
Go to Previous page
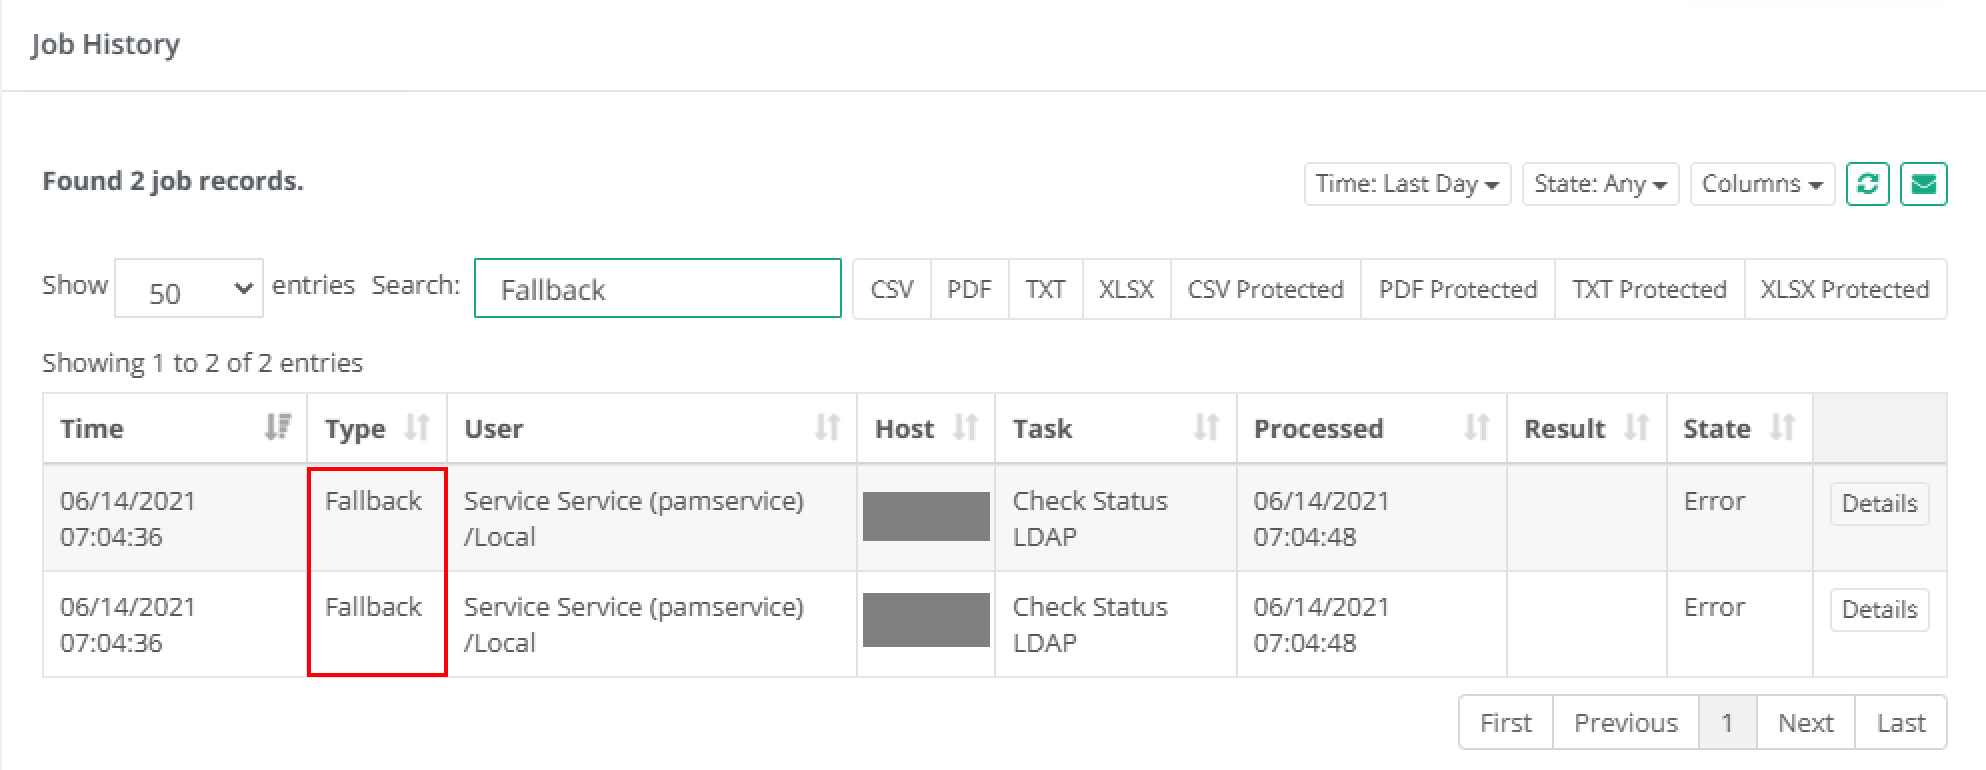click(x=1626, y=722)
